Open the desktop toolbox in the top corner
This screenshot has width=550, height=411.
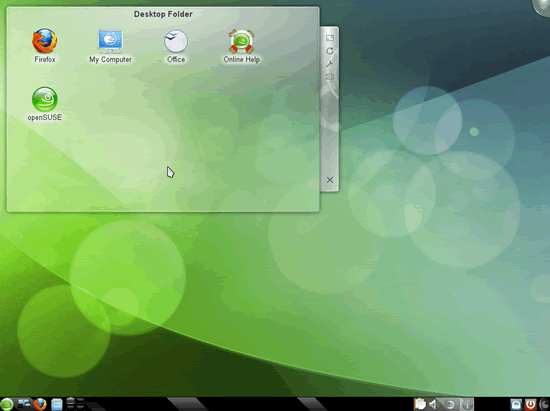coord(542,7)
